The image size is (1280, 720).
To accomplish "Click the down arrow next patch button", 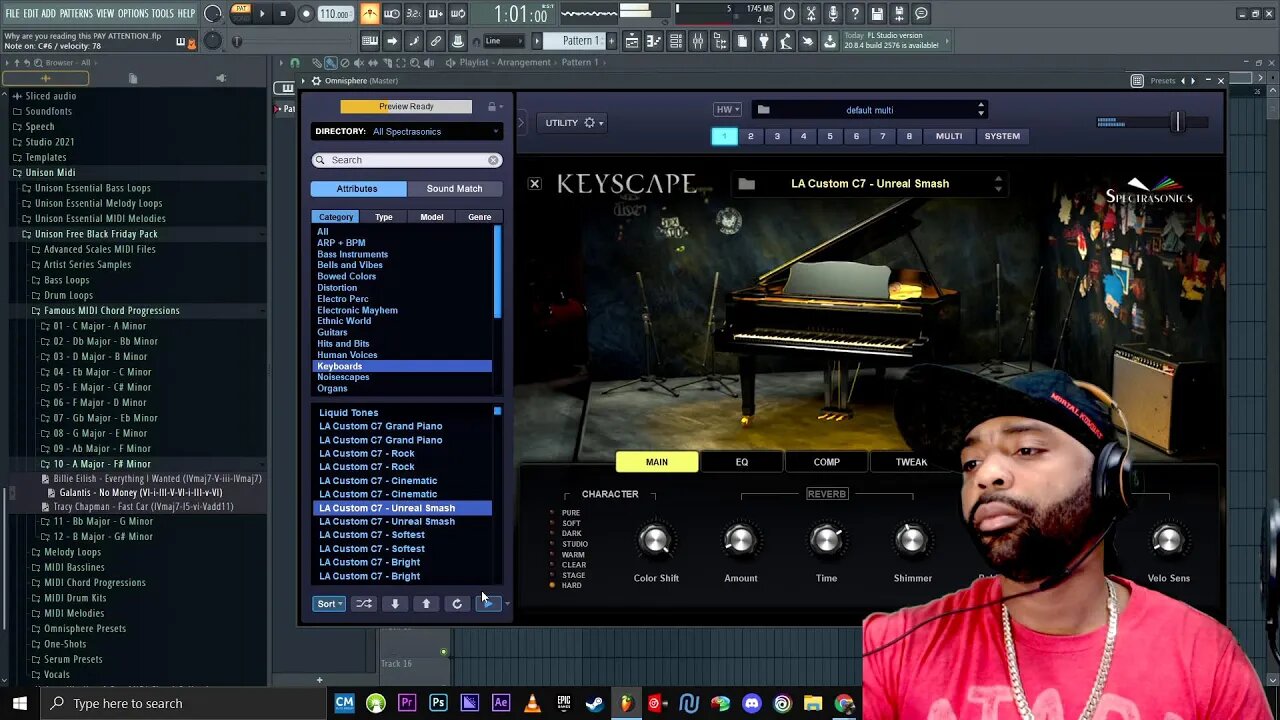I will tap(395, 604).
